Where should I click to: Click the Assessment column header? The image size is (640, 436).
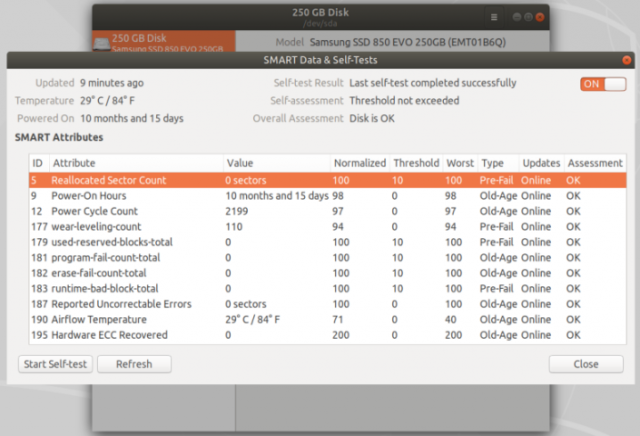(x=594, y=163)
